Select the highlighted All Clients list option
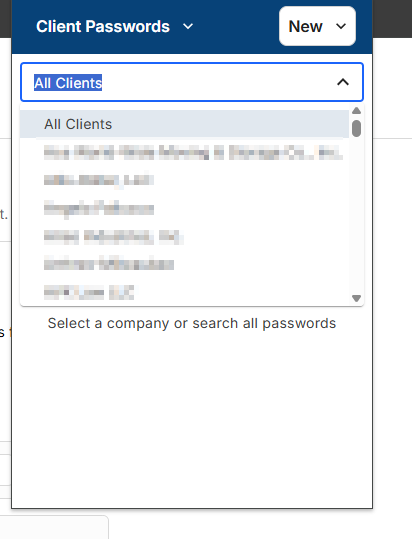 point(184,124)
